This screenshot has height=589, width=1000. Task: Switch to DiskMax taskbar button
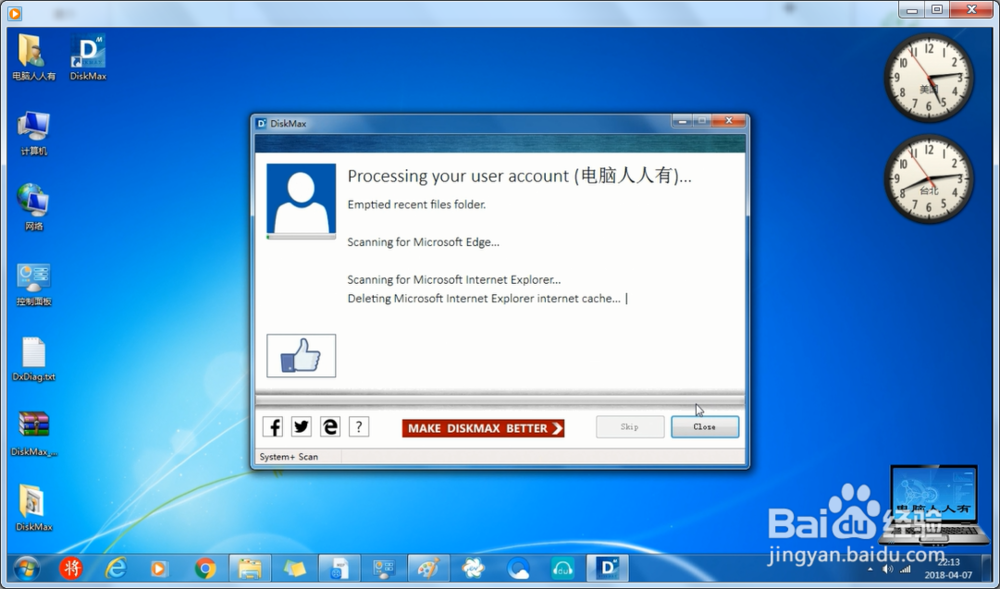[608, 568]
